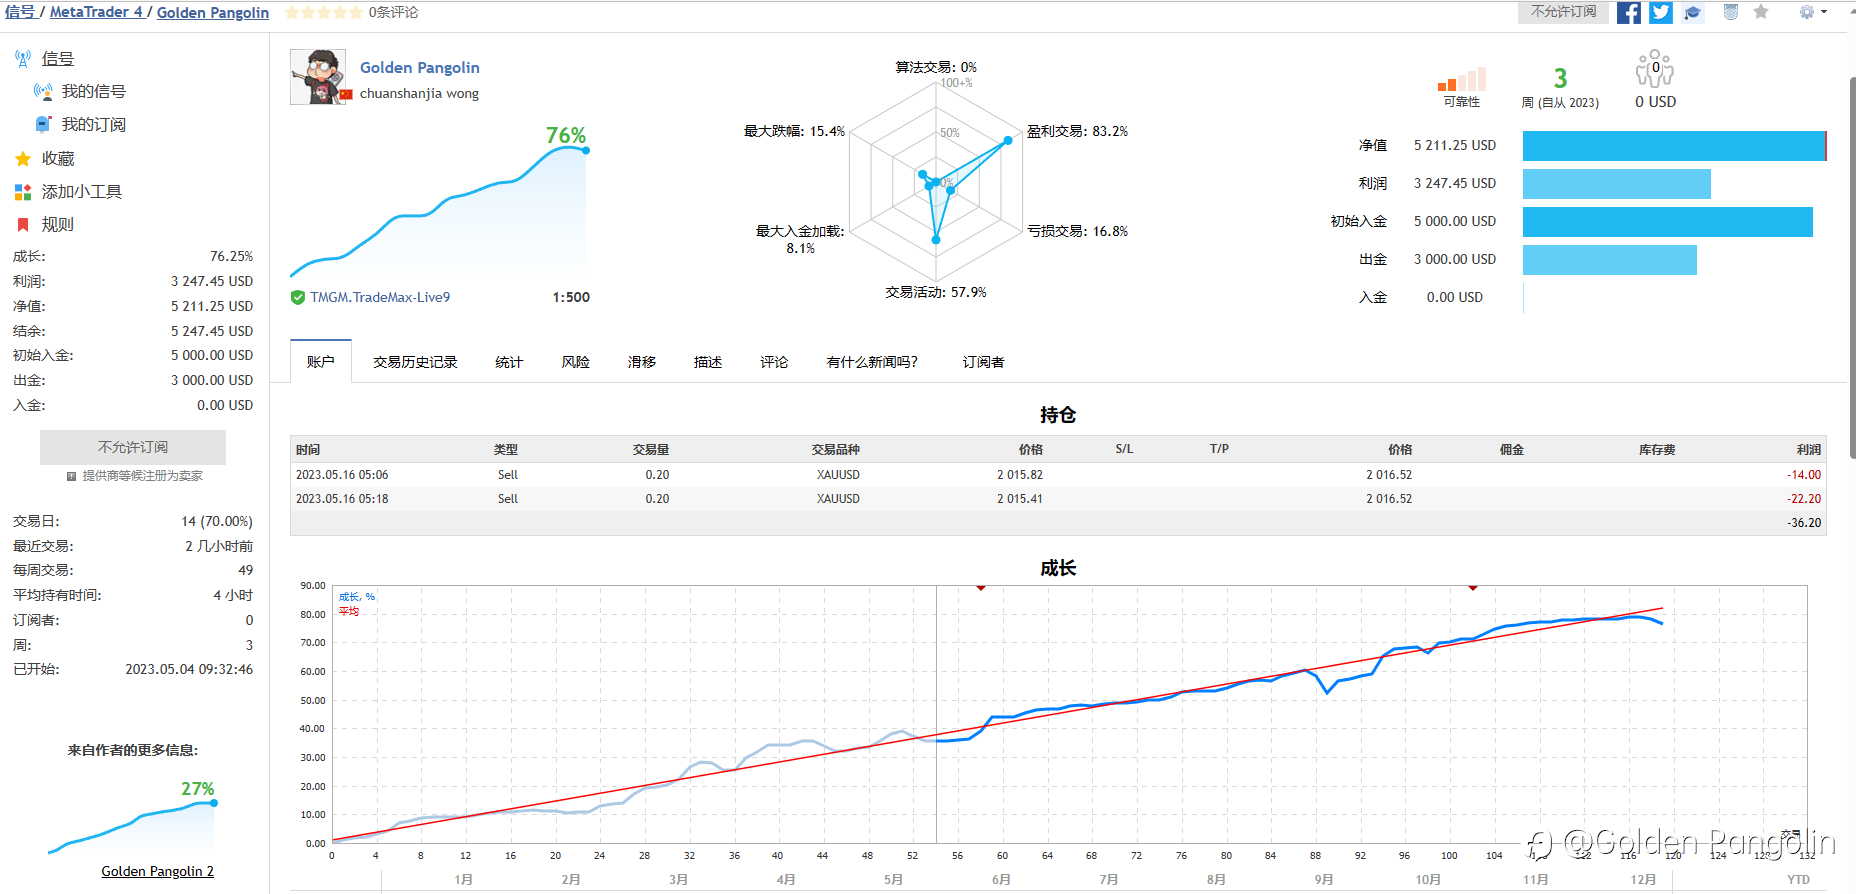Add signal to favorites with star icon
Viewport: 1856px width, 894px height.
point(1761,12)
